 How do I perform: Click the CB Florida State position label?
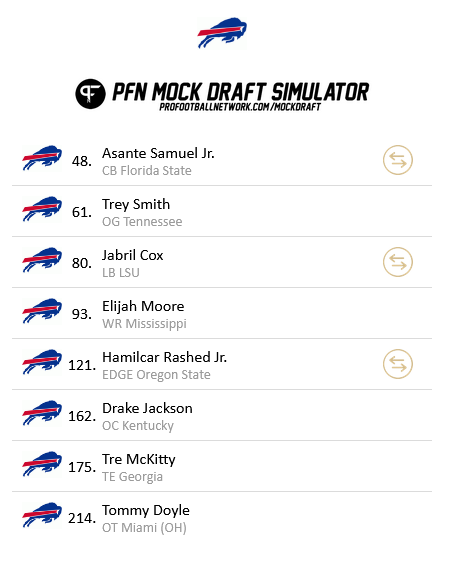coord(147,171)
